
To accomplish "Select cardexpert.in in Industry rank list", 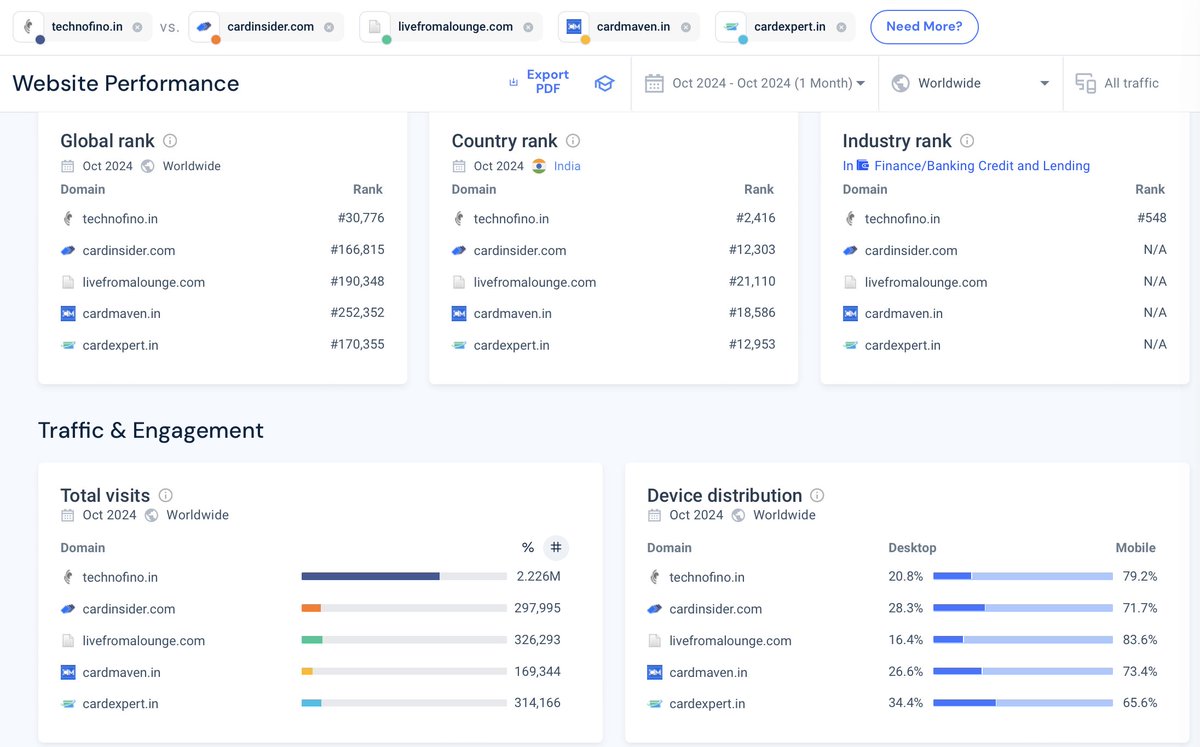I will pyautogui.click(x=903, y=345).
